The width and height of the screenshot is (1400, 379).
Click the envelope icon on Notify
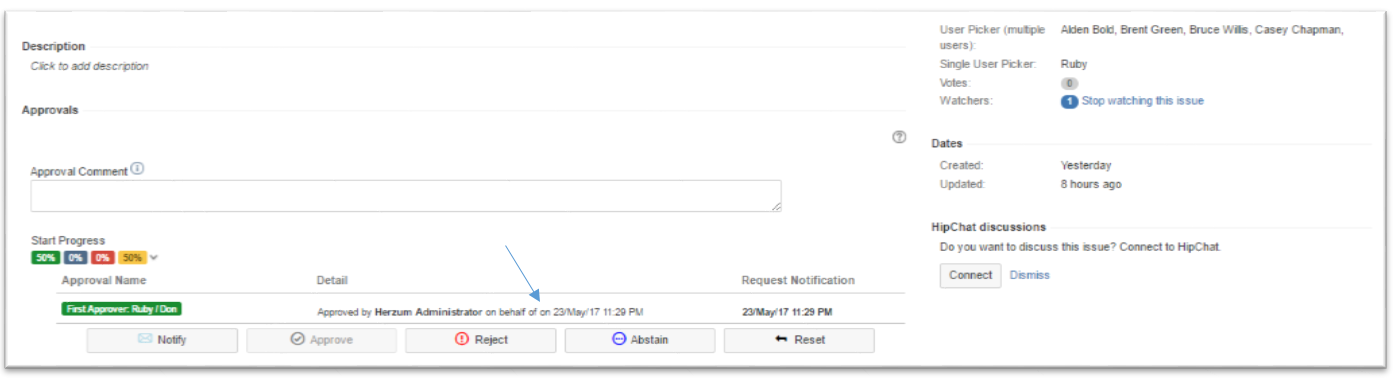145,340
